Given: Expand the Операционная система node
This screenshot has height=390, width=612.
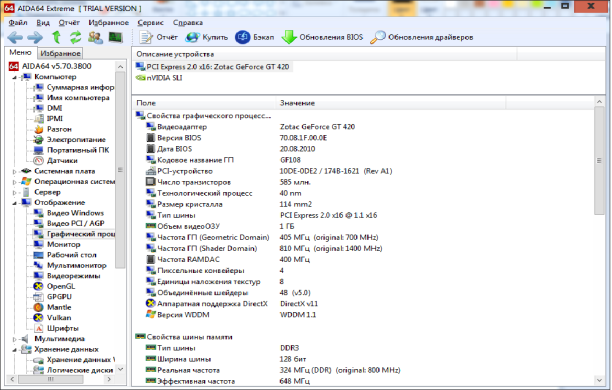Looking at the screenshot, I should tap(14, 182).
